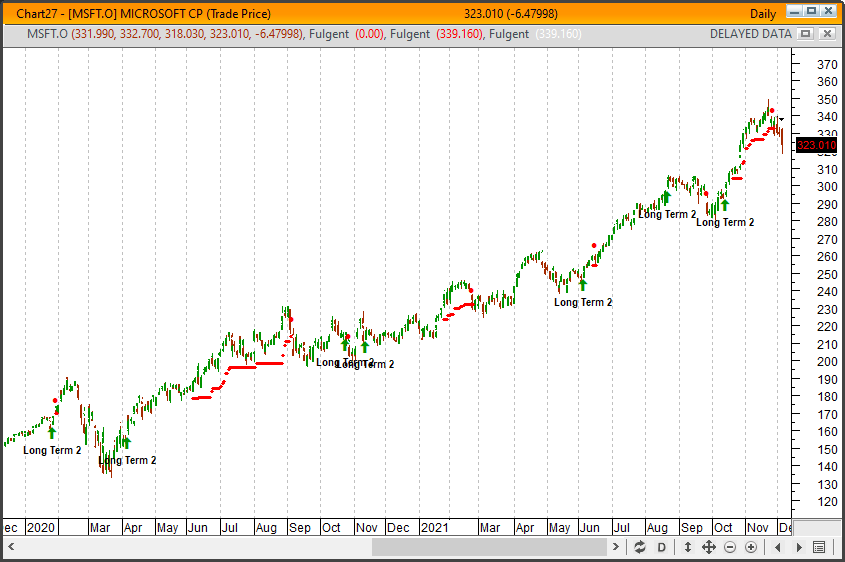Click the MSFT.O legend entry with OHLC values
Image resolution: width=845 pixels, height=562 pixels.
pyautogui.click(x=165, y=34)
